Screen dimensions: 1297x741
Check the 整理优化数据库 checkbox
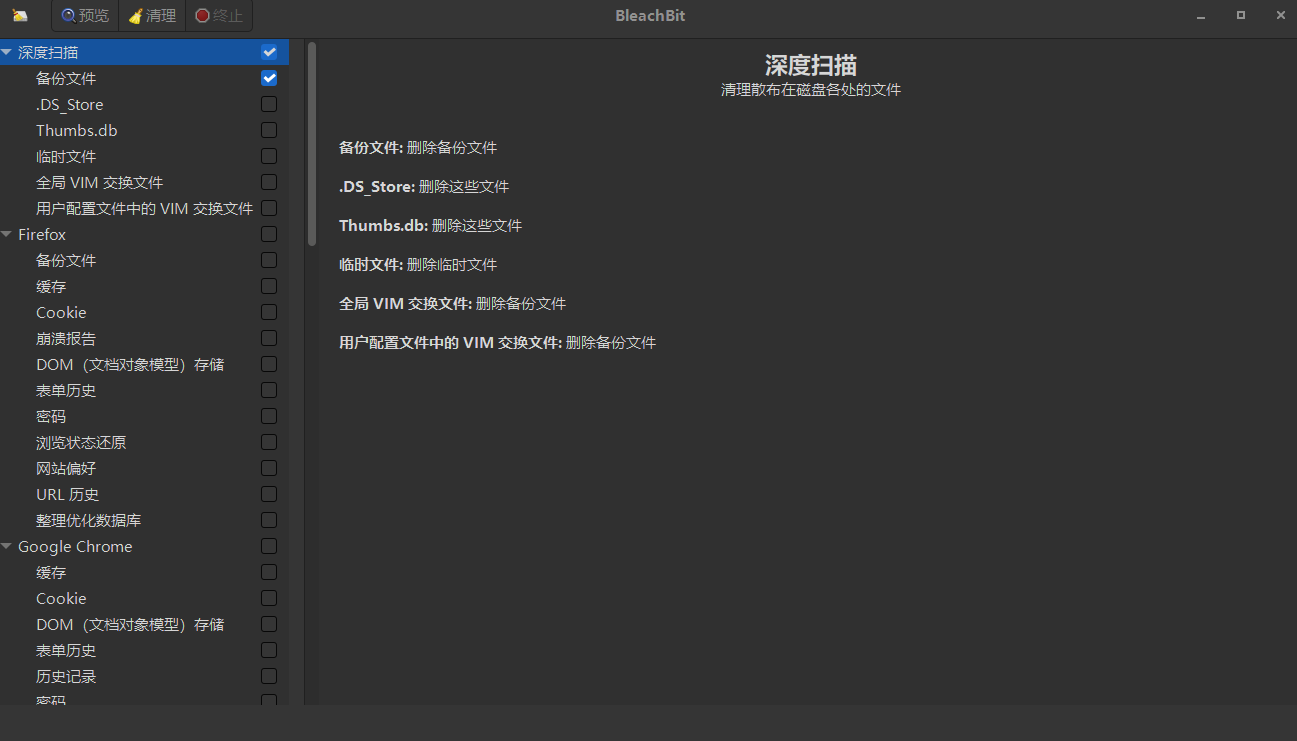269,520
